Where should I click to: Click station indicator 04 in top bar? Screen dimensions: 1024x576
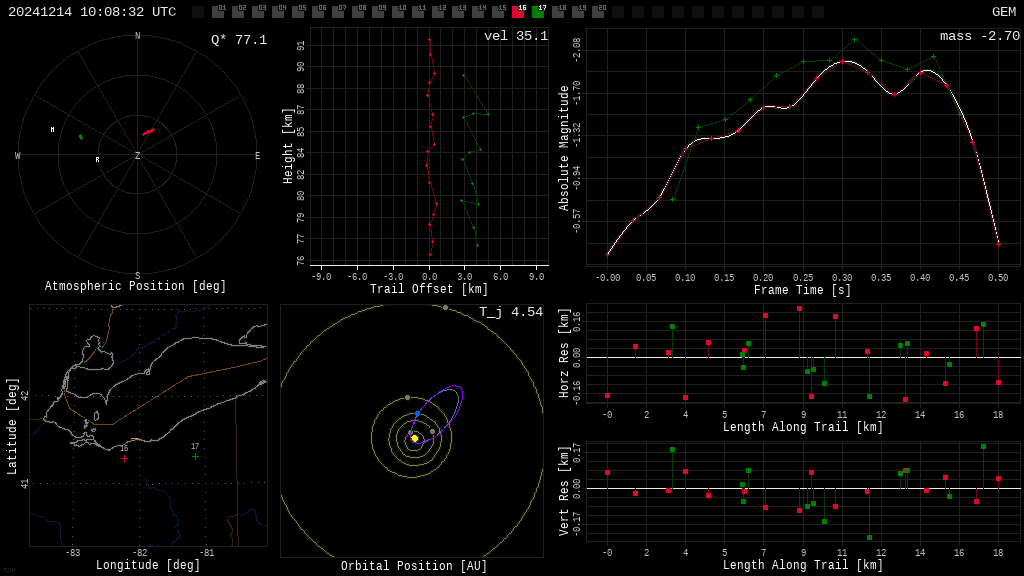[278, 11]
